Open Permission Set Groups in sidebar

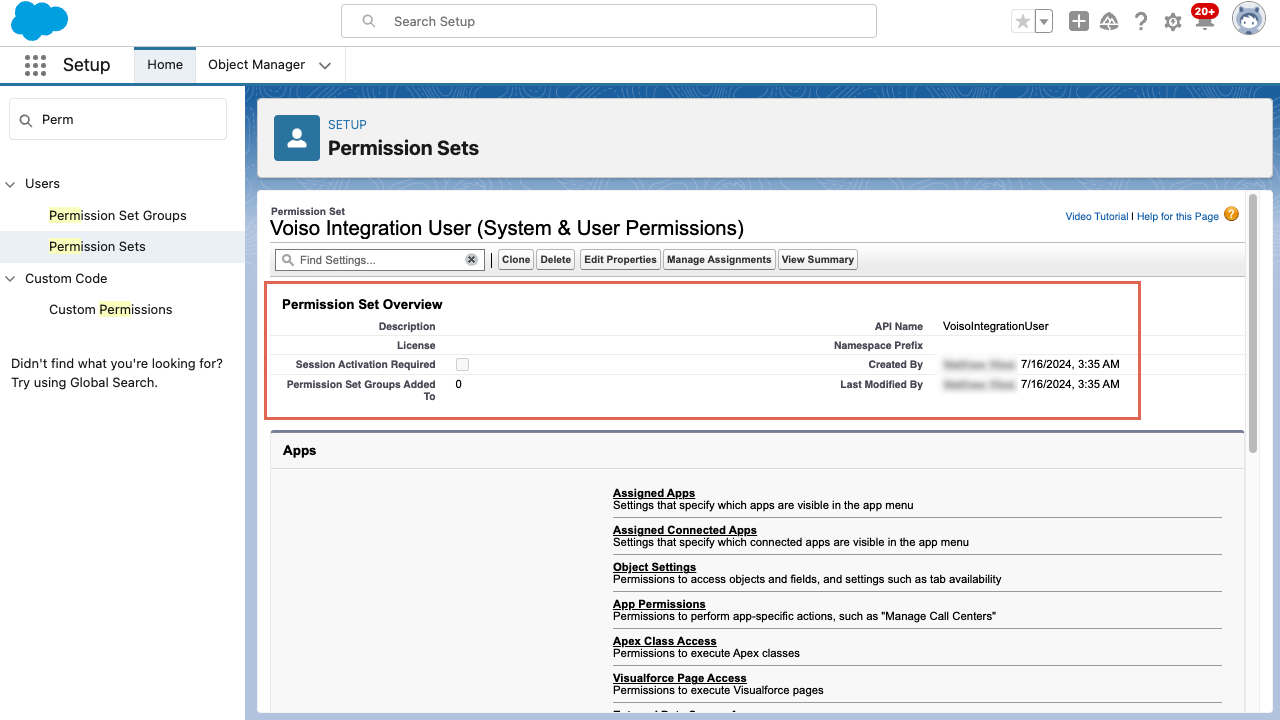point(118,216)
